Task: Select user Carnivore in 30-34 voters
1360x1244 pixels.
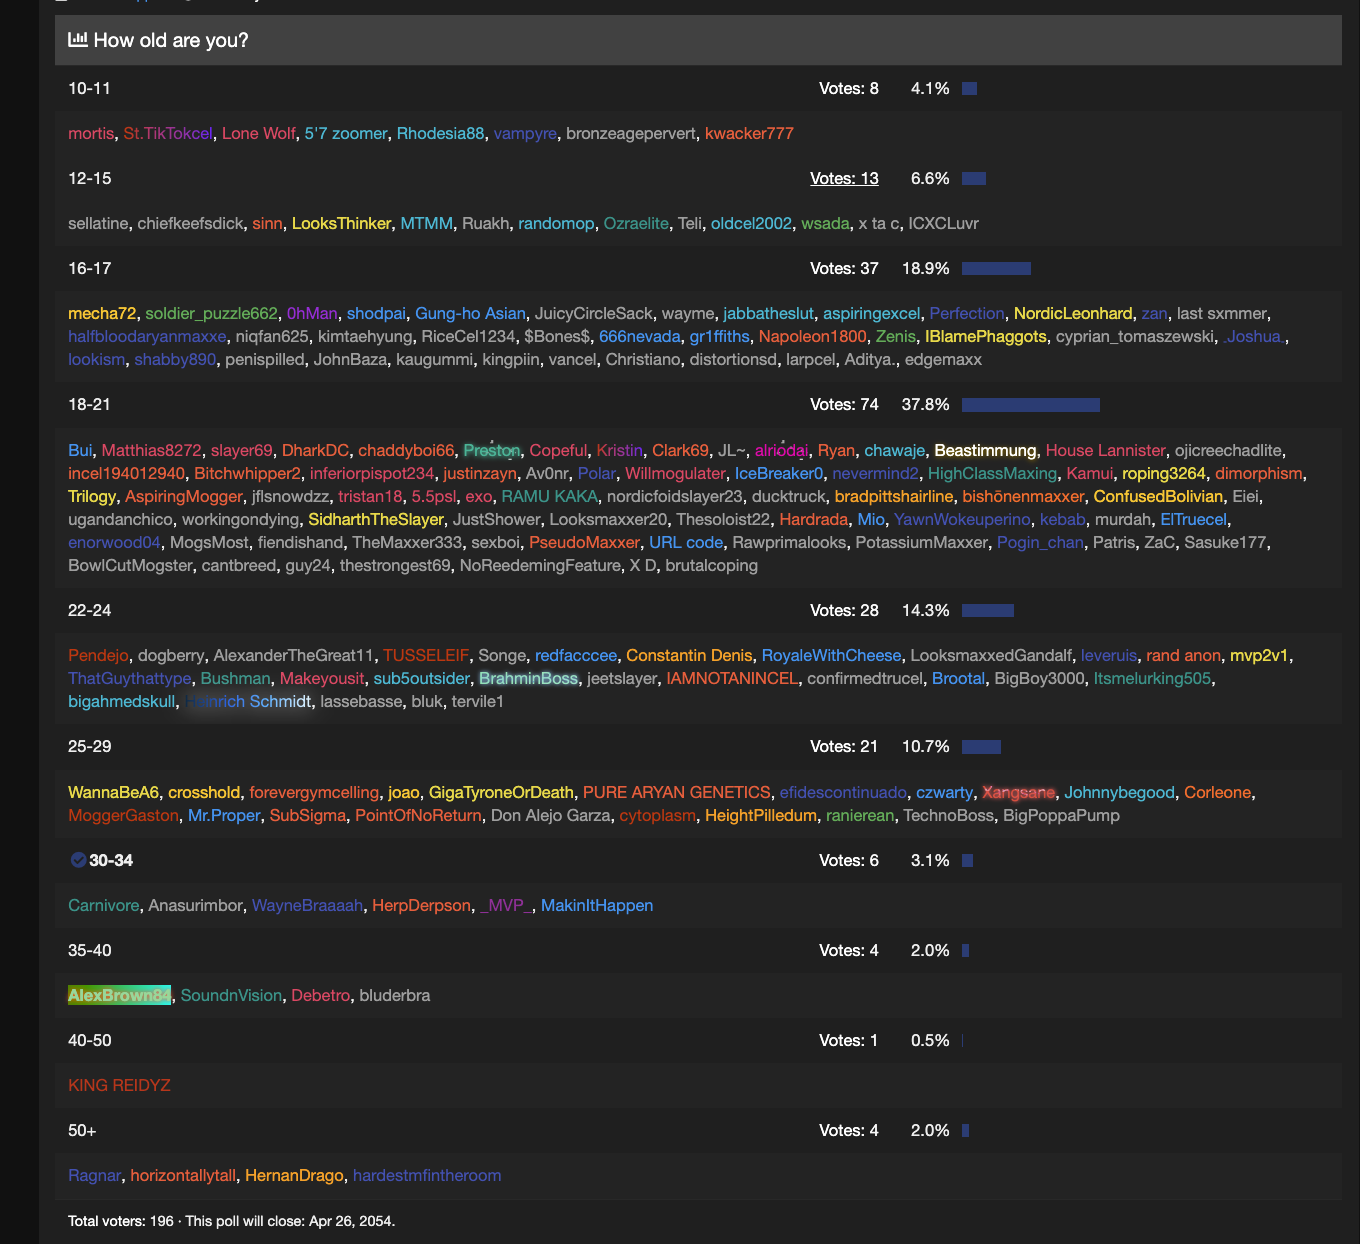Action: tap(104, 905)
